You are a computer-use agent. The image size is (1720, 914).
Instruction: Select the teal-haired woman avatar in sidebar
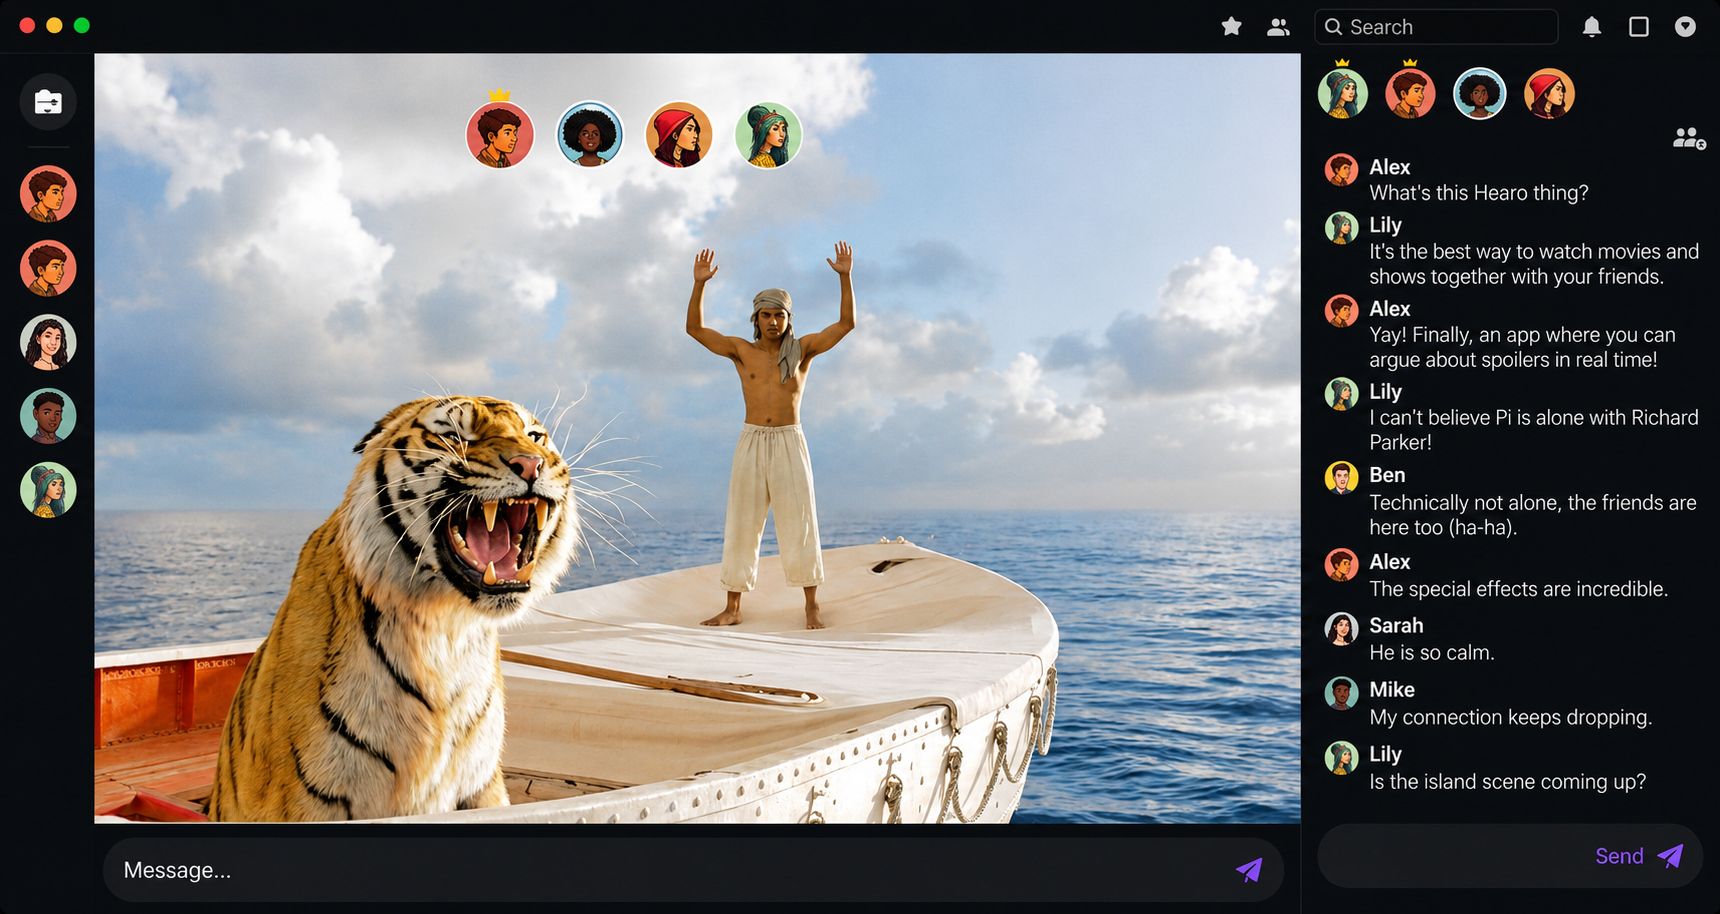click(x=48, y=490)
